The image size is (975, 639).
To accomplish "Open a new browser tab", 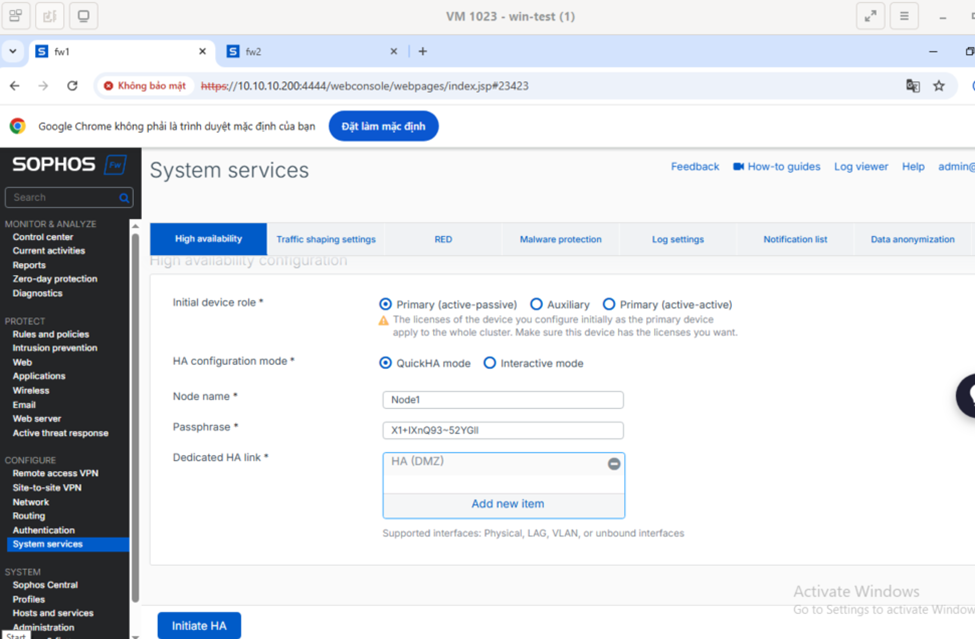I will (423, 51).
